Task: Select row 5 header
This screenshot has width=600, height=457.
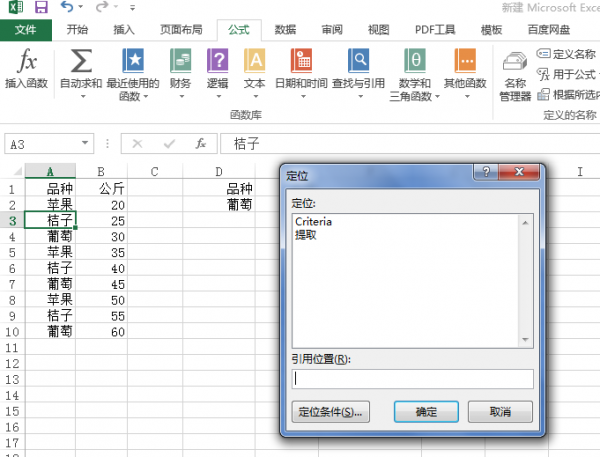Action: (12, 253)
